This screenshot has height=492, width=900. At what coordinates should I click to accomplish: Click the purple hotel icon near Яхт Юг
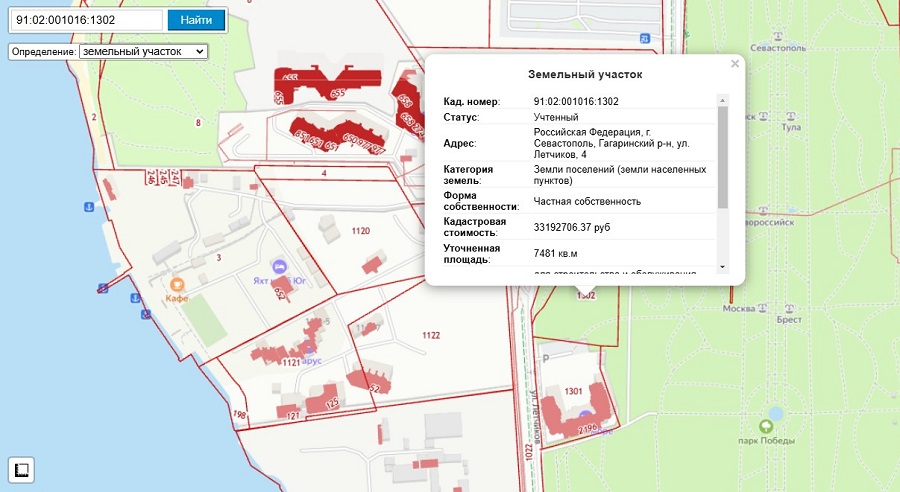[278, 266]
